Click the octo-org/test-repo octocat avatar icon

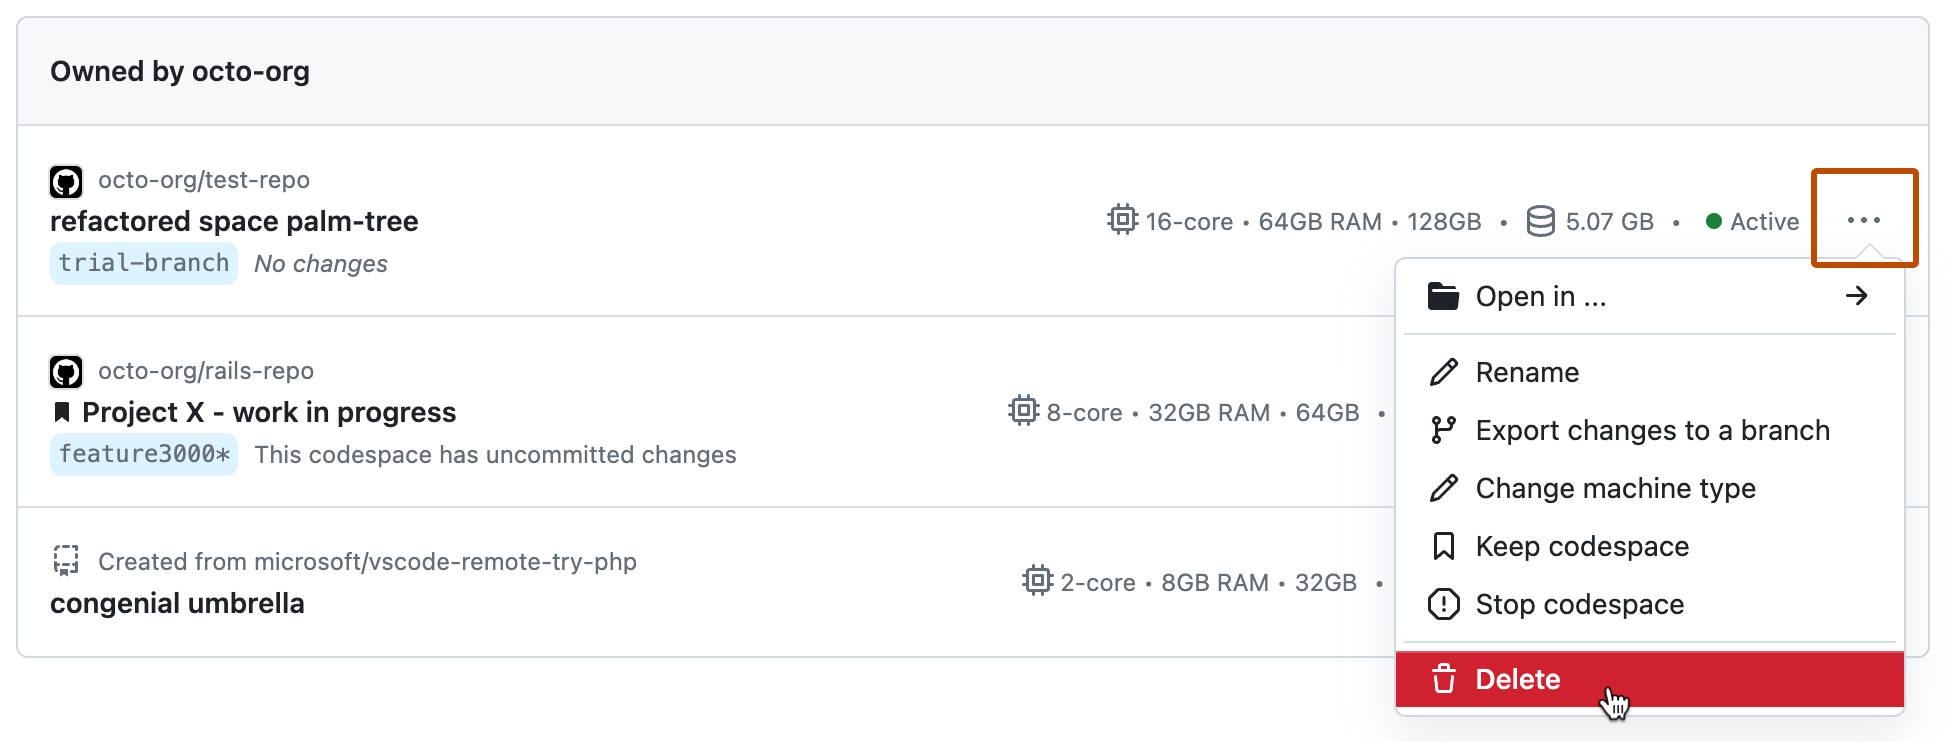pyautogui.click(x=66, y=181)
